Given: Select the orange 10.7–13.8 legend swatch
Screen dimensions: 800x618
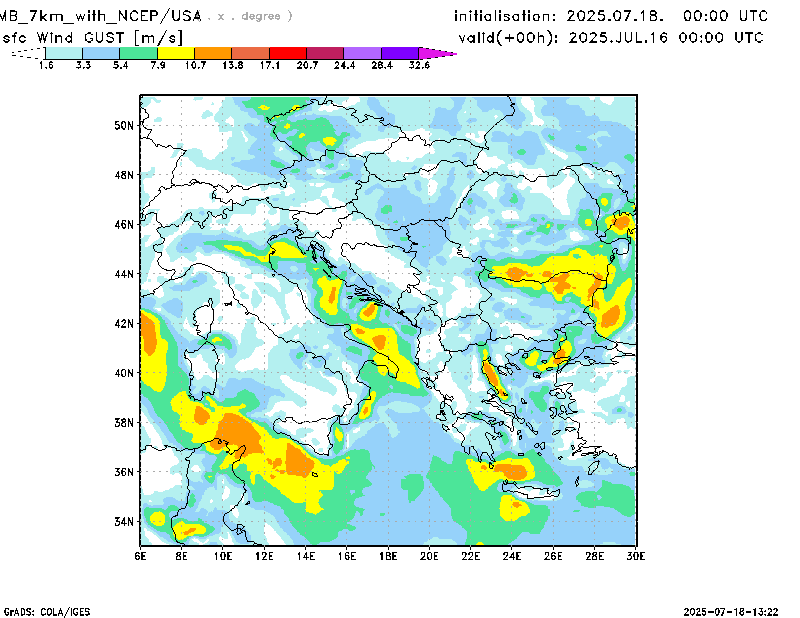Looking at the screenshot, I should 213,53.
